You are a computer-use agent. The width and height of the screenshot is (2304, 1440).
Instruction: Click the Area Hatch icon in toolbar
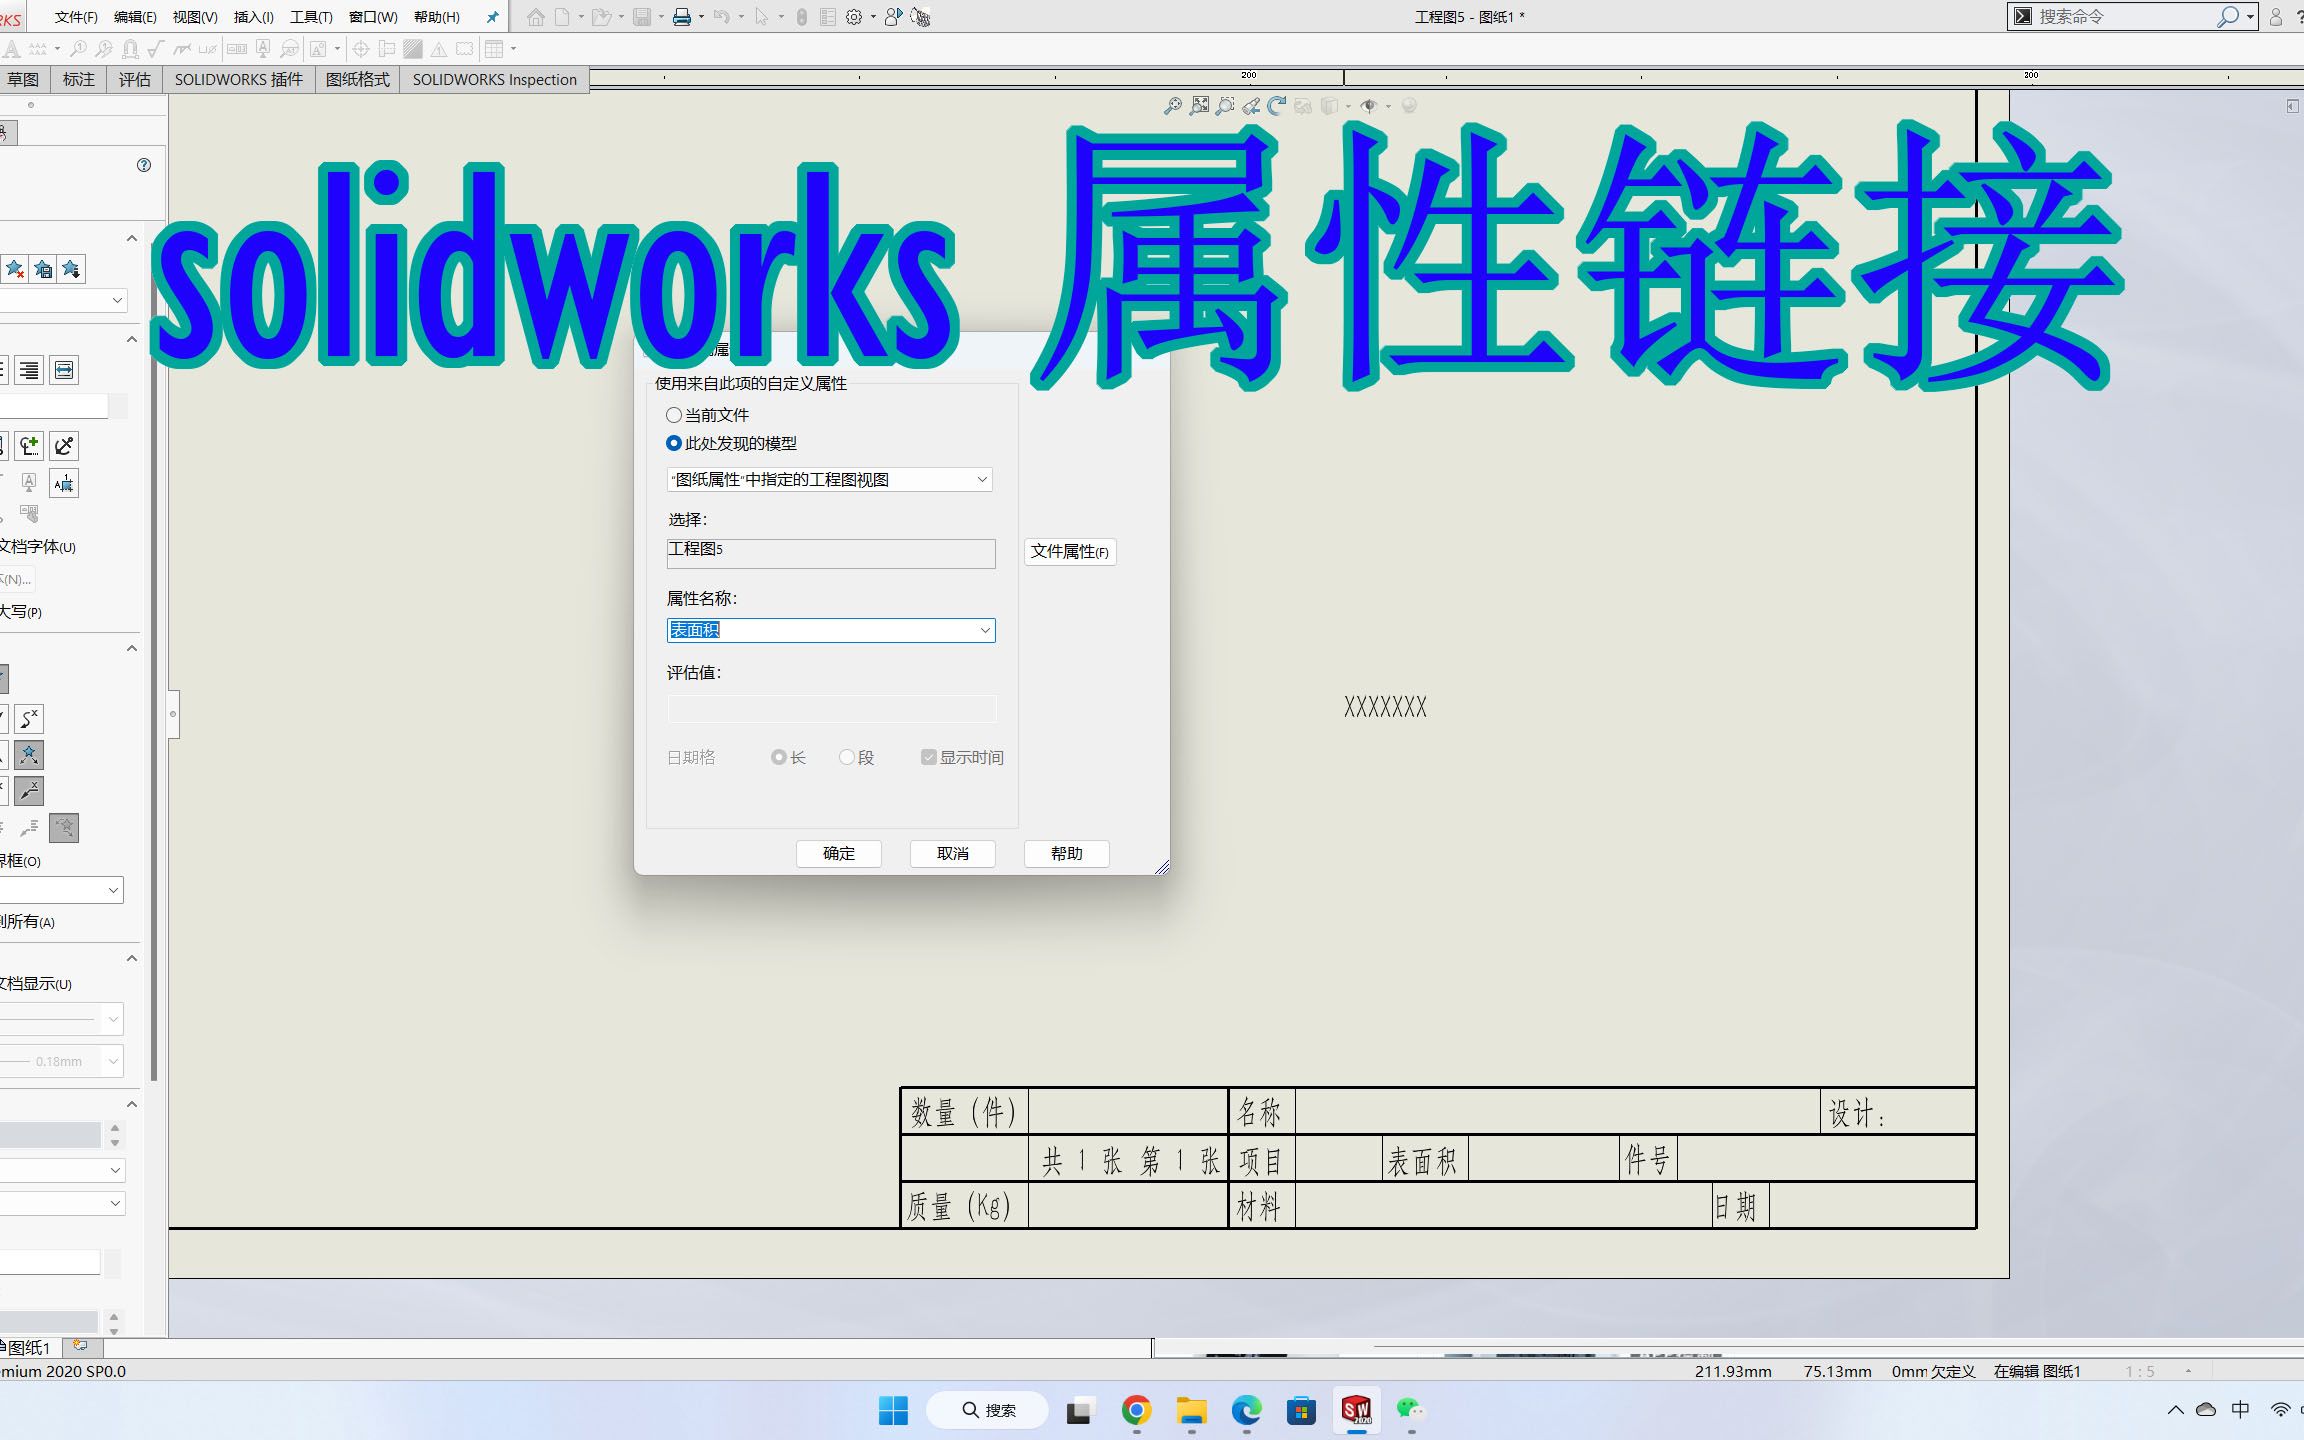click(x=412, y=49)
